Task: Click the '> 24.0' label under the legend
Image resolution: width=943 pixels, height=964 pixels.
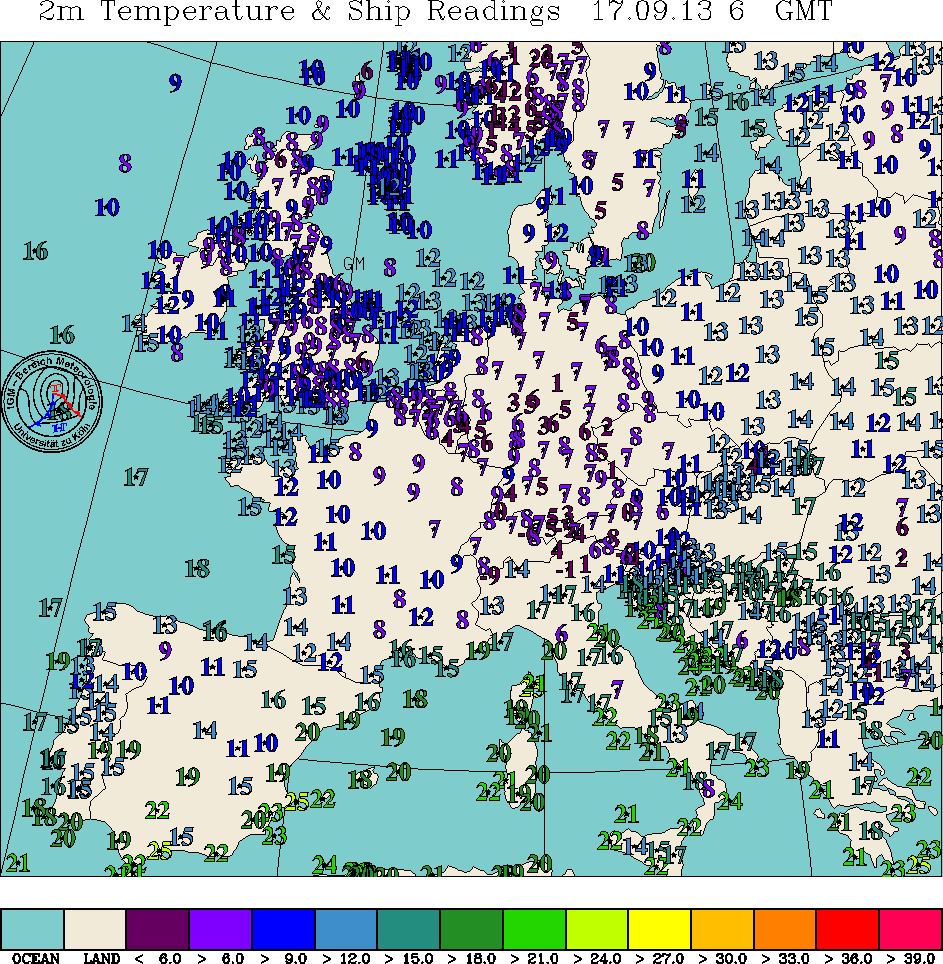Action: pos(599,958)
